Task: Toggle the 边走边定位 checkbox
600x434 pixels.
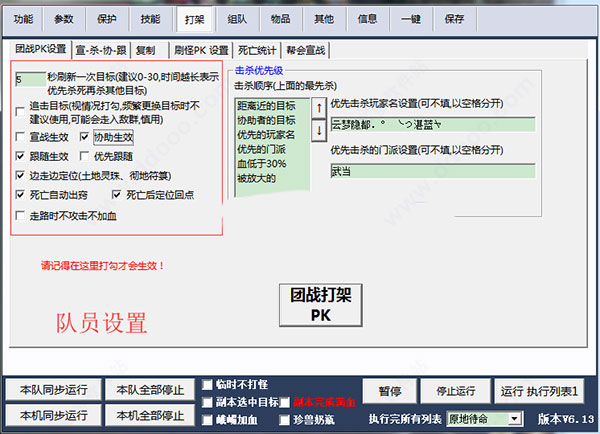Action: click(20, 175)
